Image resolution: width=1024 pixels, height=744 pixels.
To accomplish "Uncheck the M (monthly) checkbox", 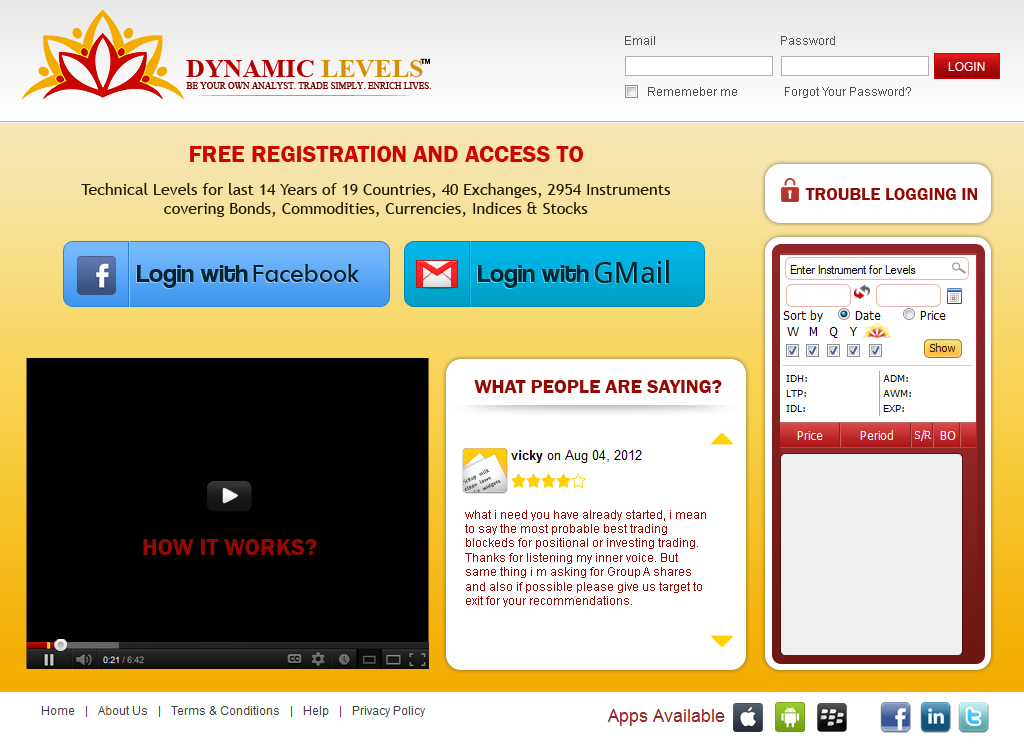I will [812, 351].
